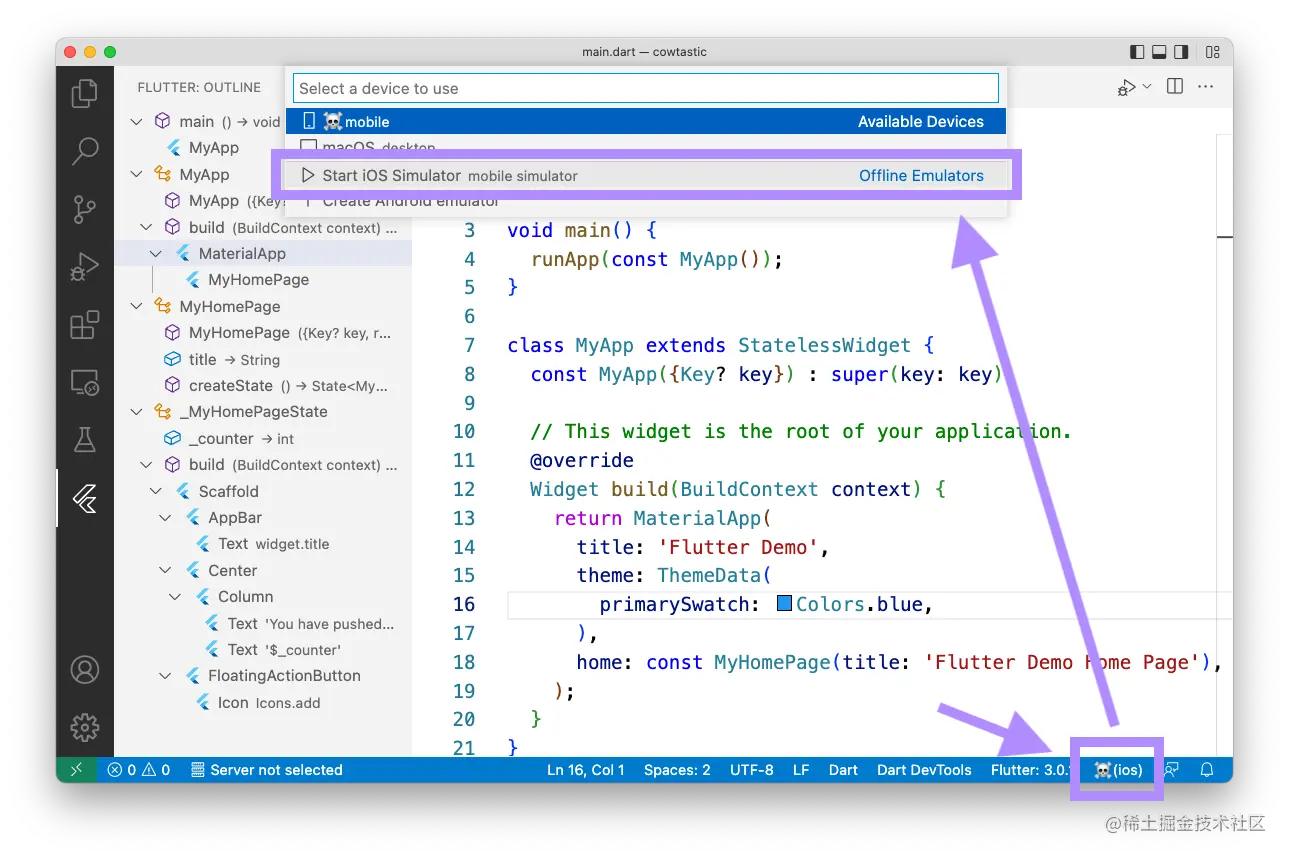Collapse the Scaffold outline node
This screenshot has height=857, width=1289.
coord(156,491)
